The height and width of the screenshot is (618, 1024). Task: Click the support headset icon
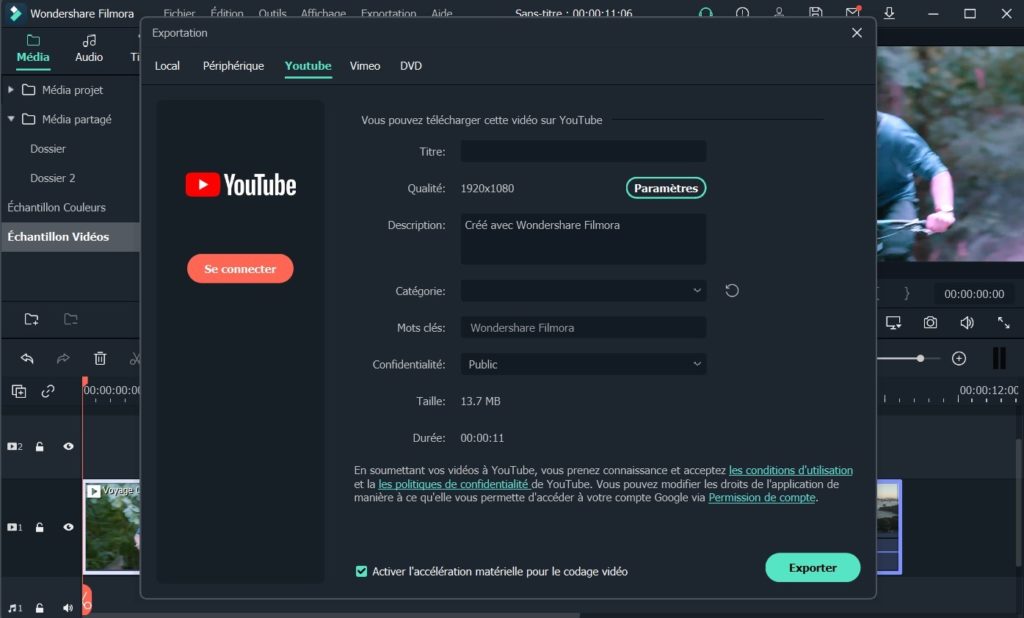[x=706, y=12]
